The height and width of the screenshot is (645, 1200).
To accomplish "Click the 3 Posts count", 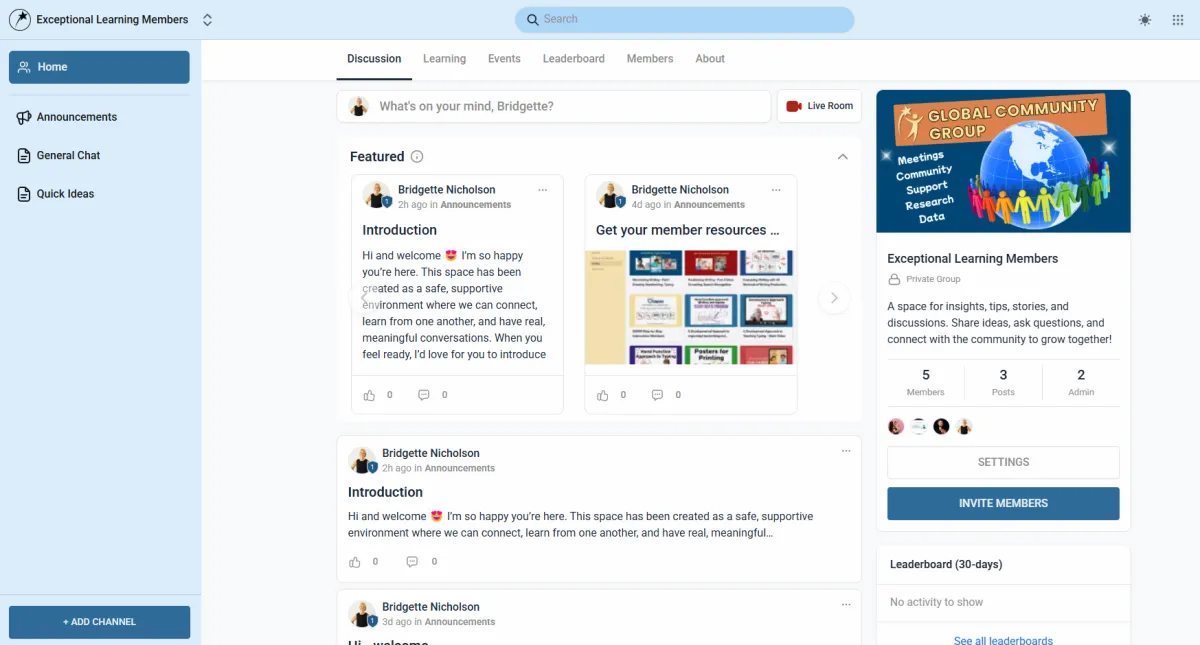I will (x=1003, y=382).
